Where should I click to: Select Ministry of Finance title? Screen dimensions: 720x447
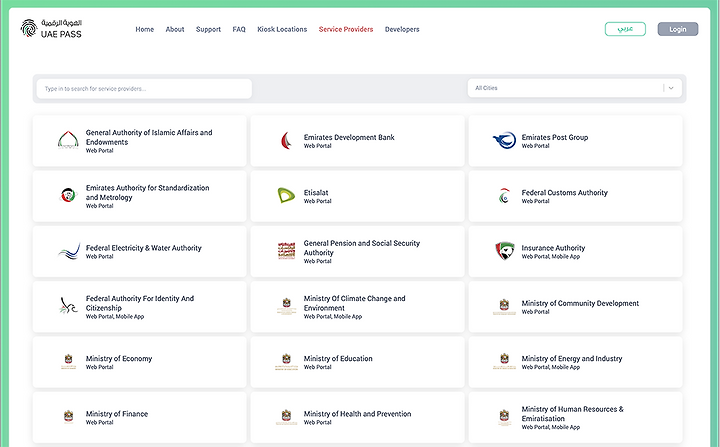pyautogui.click(x=117, y=413)
